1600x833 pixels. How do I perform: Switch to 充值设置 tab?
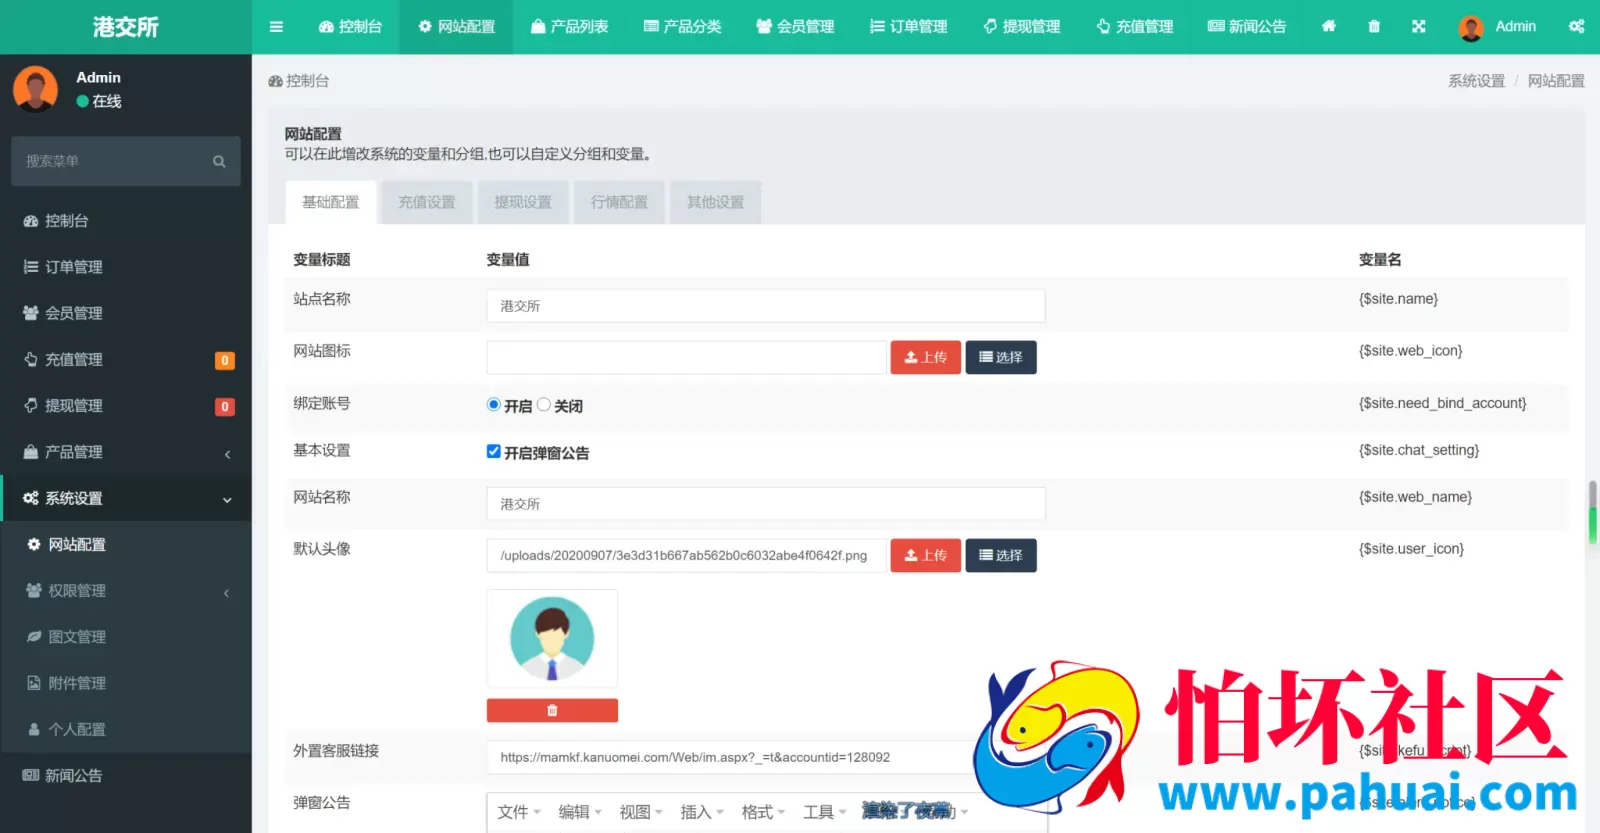(x=427, y=202)
